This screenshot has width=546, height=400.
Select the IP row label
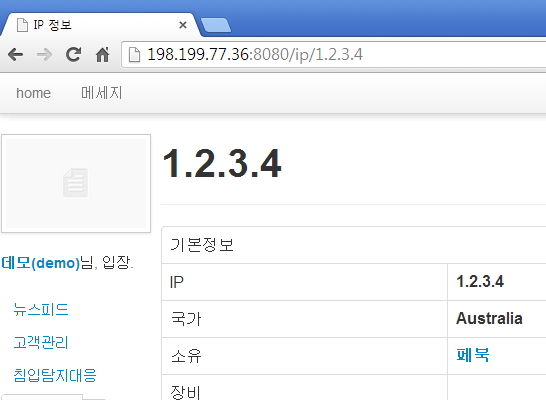(x=177, y=282)
